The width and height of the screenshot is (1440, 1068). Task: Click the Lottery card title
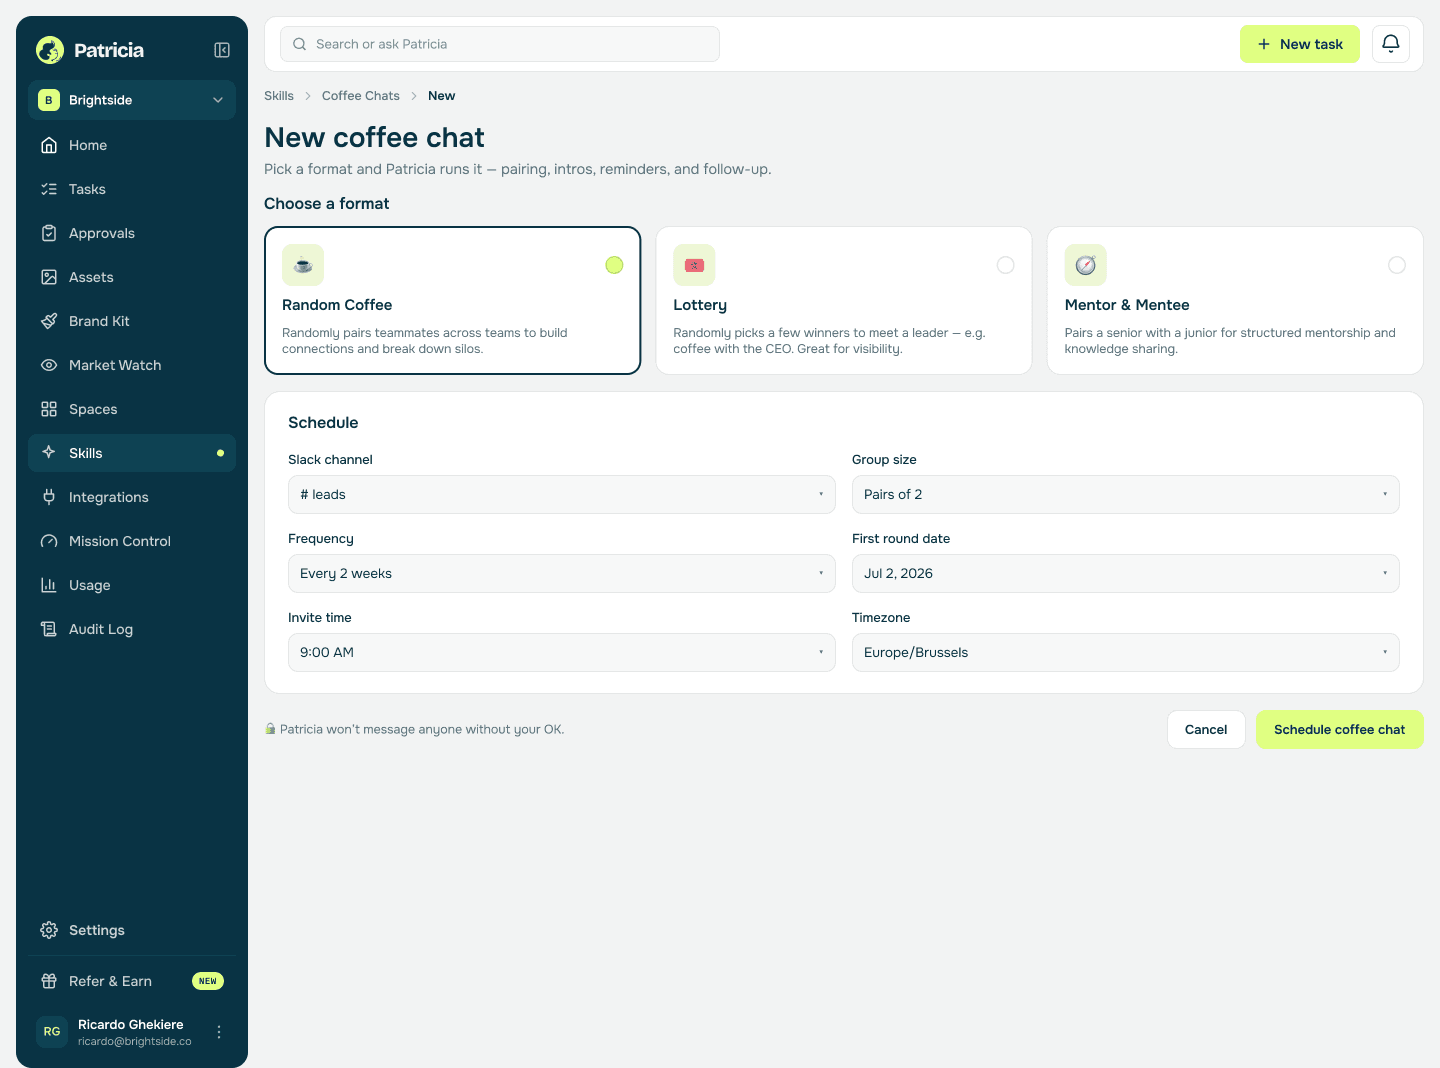coord(700,305)
